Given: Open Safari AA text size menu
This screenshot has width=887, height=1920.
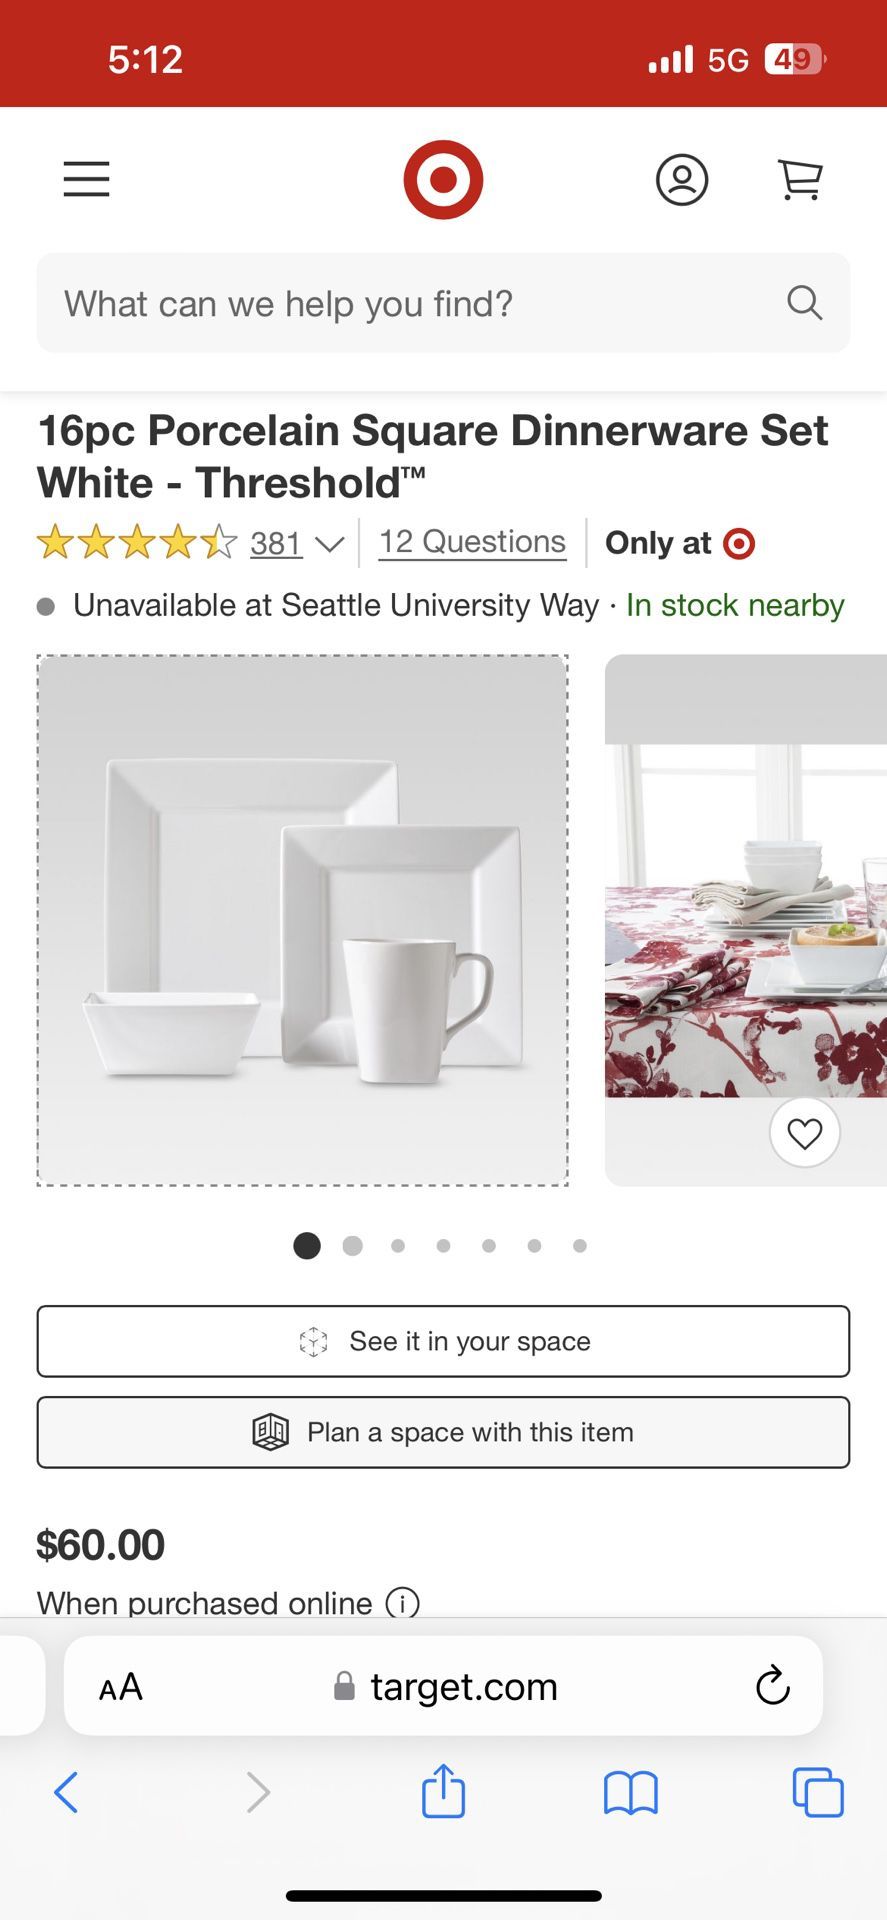Looking at the screenshot, I should pyautogui.click(x=121, y=1687).
